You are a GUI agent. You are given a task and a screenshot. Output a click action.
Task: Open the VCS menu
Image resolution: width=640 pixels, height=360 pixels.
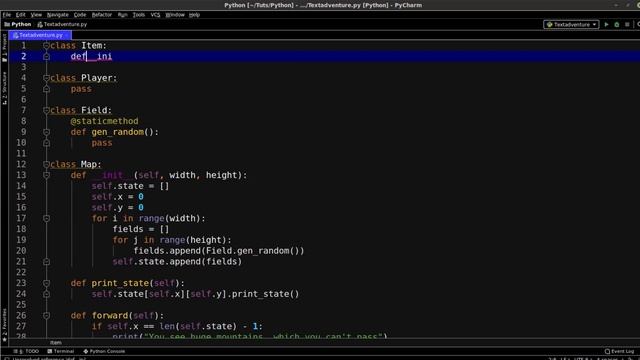click(x=155, y=15)
